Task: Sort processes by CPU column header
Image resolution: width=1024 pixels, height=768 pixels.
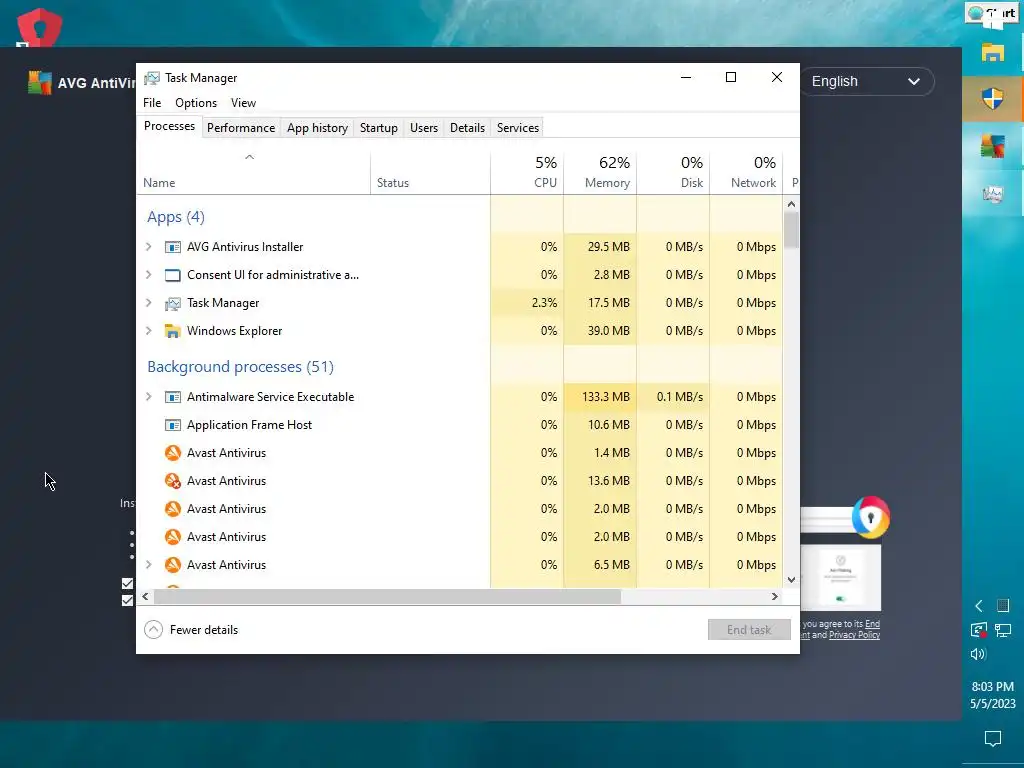Action: click(527, 172)
